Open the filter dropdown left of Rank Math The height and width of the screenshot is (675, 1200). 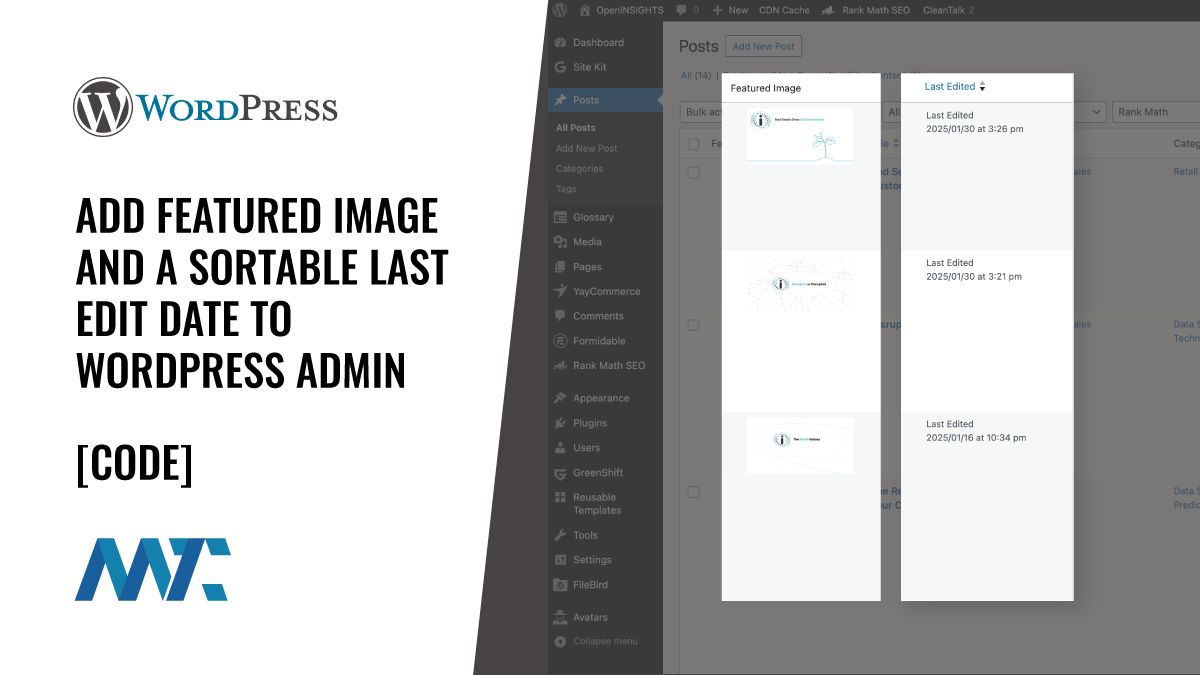click(1090, 112)
